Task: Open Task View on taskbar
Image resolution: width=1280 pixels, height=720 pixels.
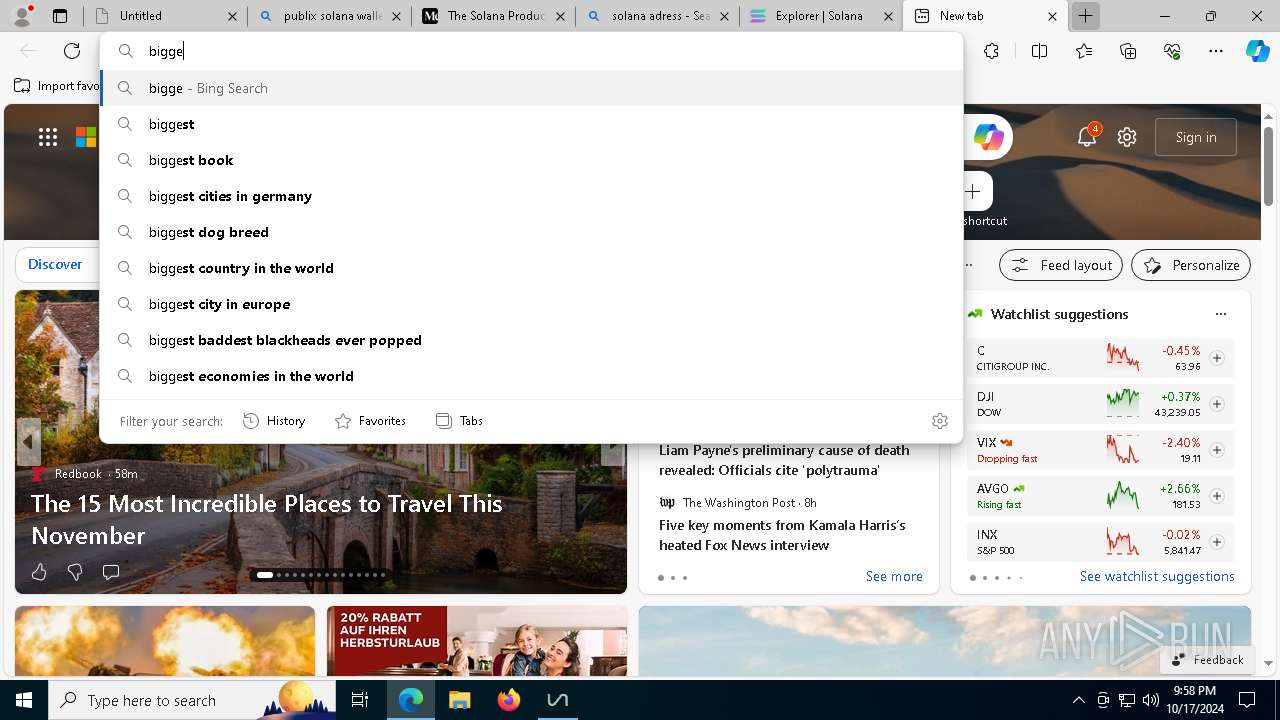Action: point(360,700)
